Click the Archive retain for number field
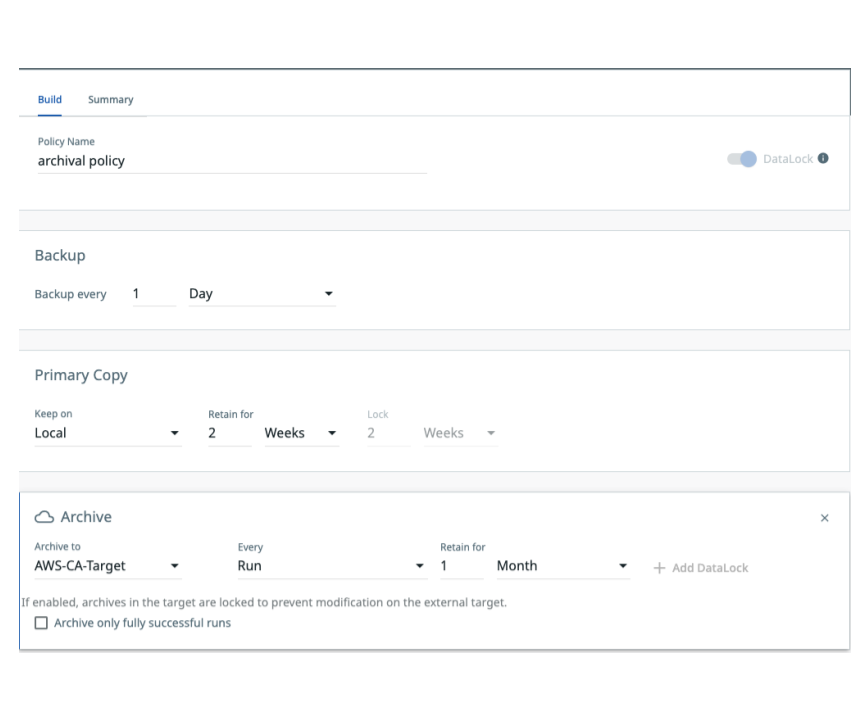This screenshot has width=867, height=720. tap(459, 566)
